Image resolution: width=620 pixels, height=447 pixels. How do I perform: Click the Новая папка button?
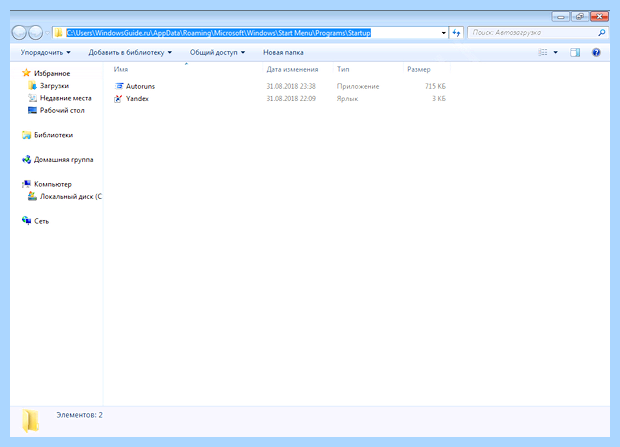pyautogui.click(x=283, y=52)
